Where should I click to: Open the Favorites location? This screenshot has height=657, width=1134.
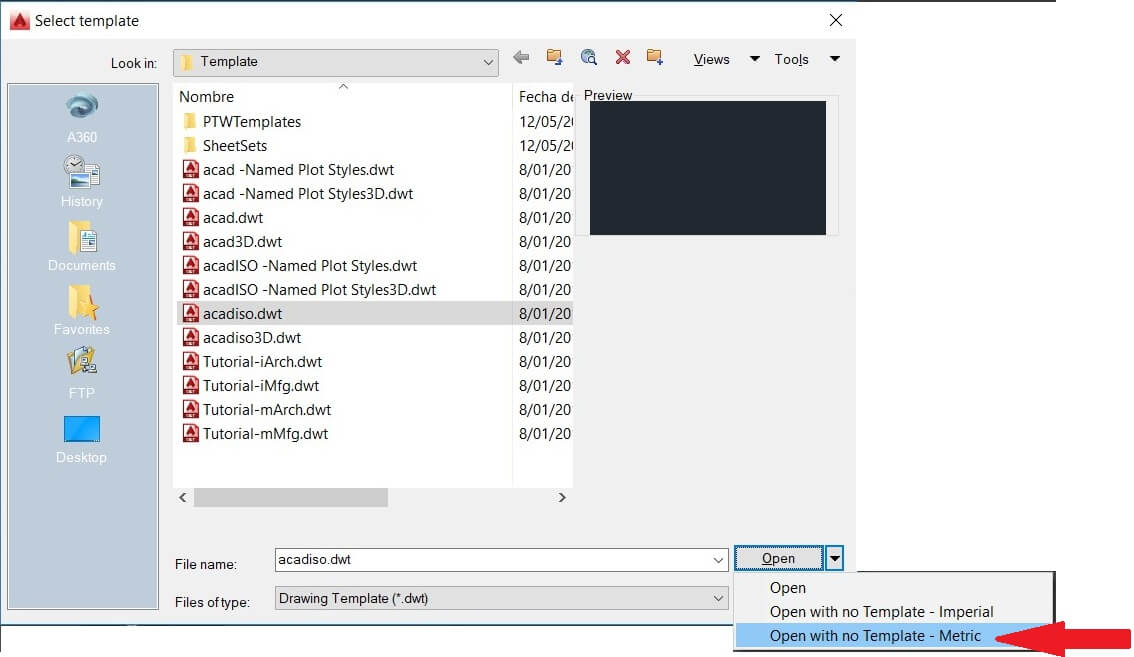click(x=82, y=310)
